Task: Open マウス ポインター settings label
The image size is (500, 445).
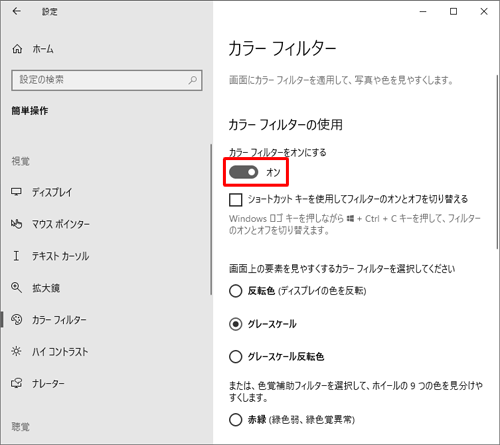Action: (x=61, y=224)
